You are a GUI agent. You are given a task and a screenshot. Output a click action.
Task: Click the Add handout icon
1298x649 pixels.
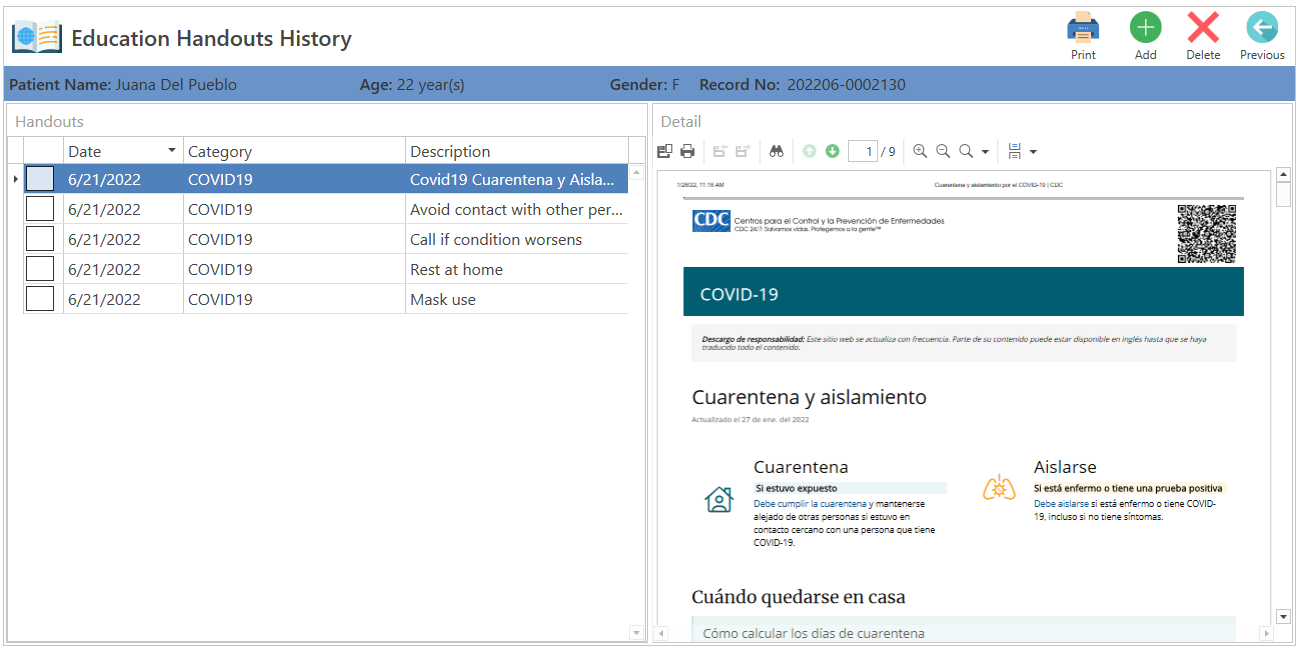[x=1145, y=28]
